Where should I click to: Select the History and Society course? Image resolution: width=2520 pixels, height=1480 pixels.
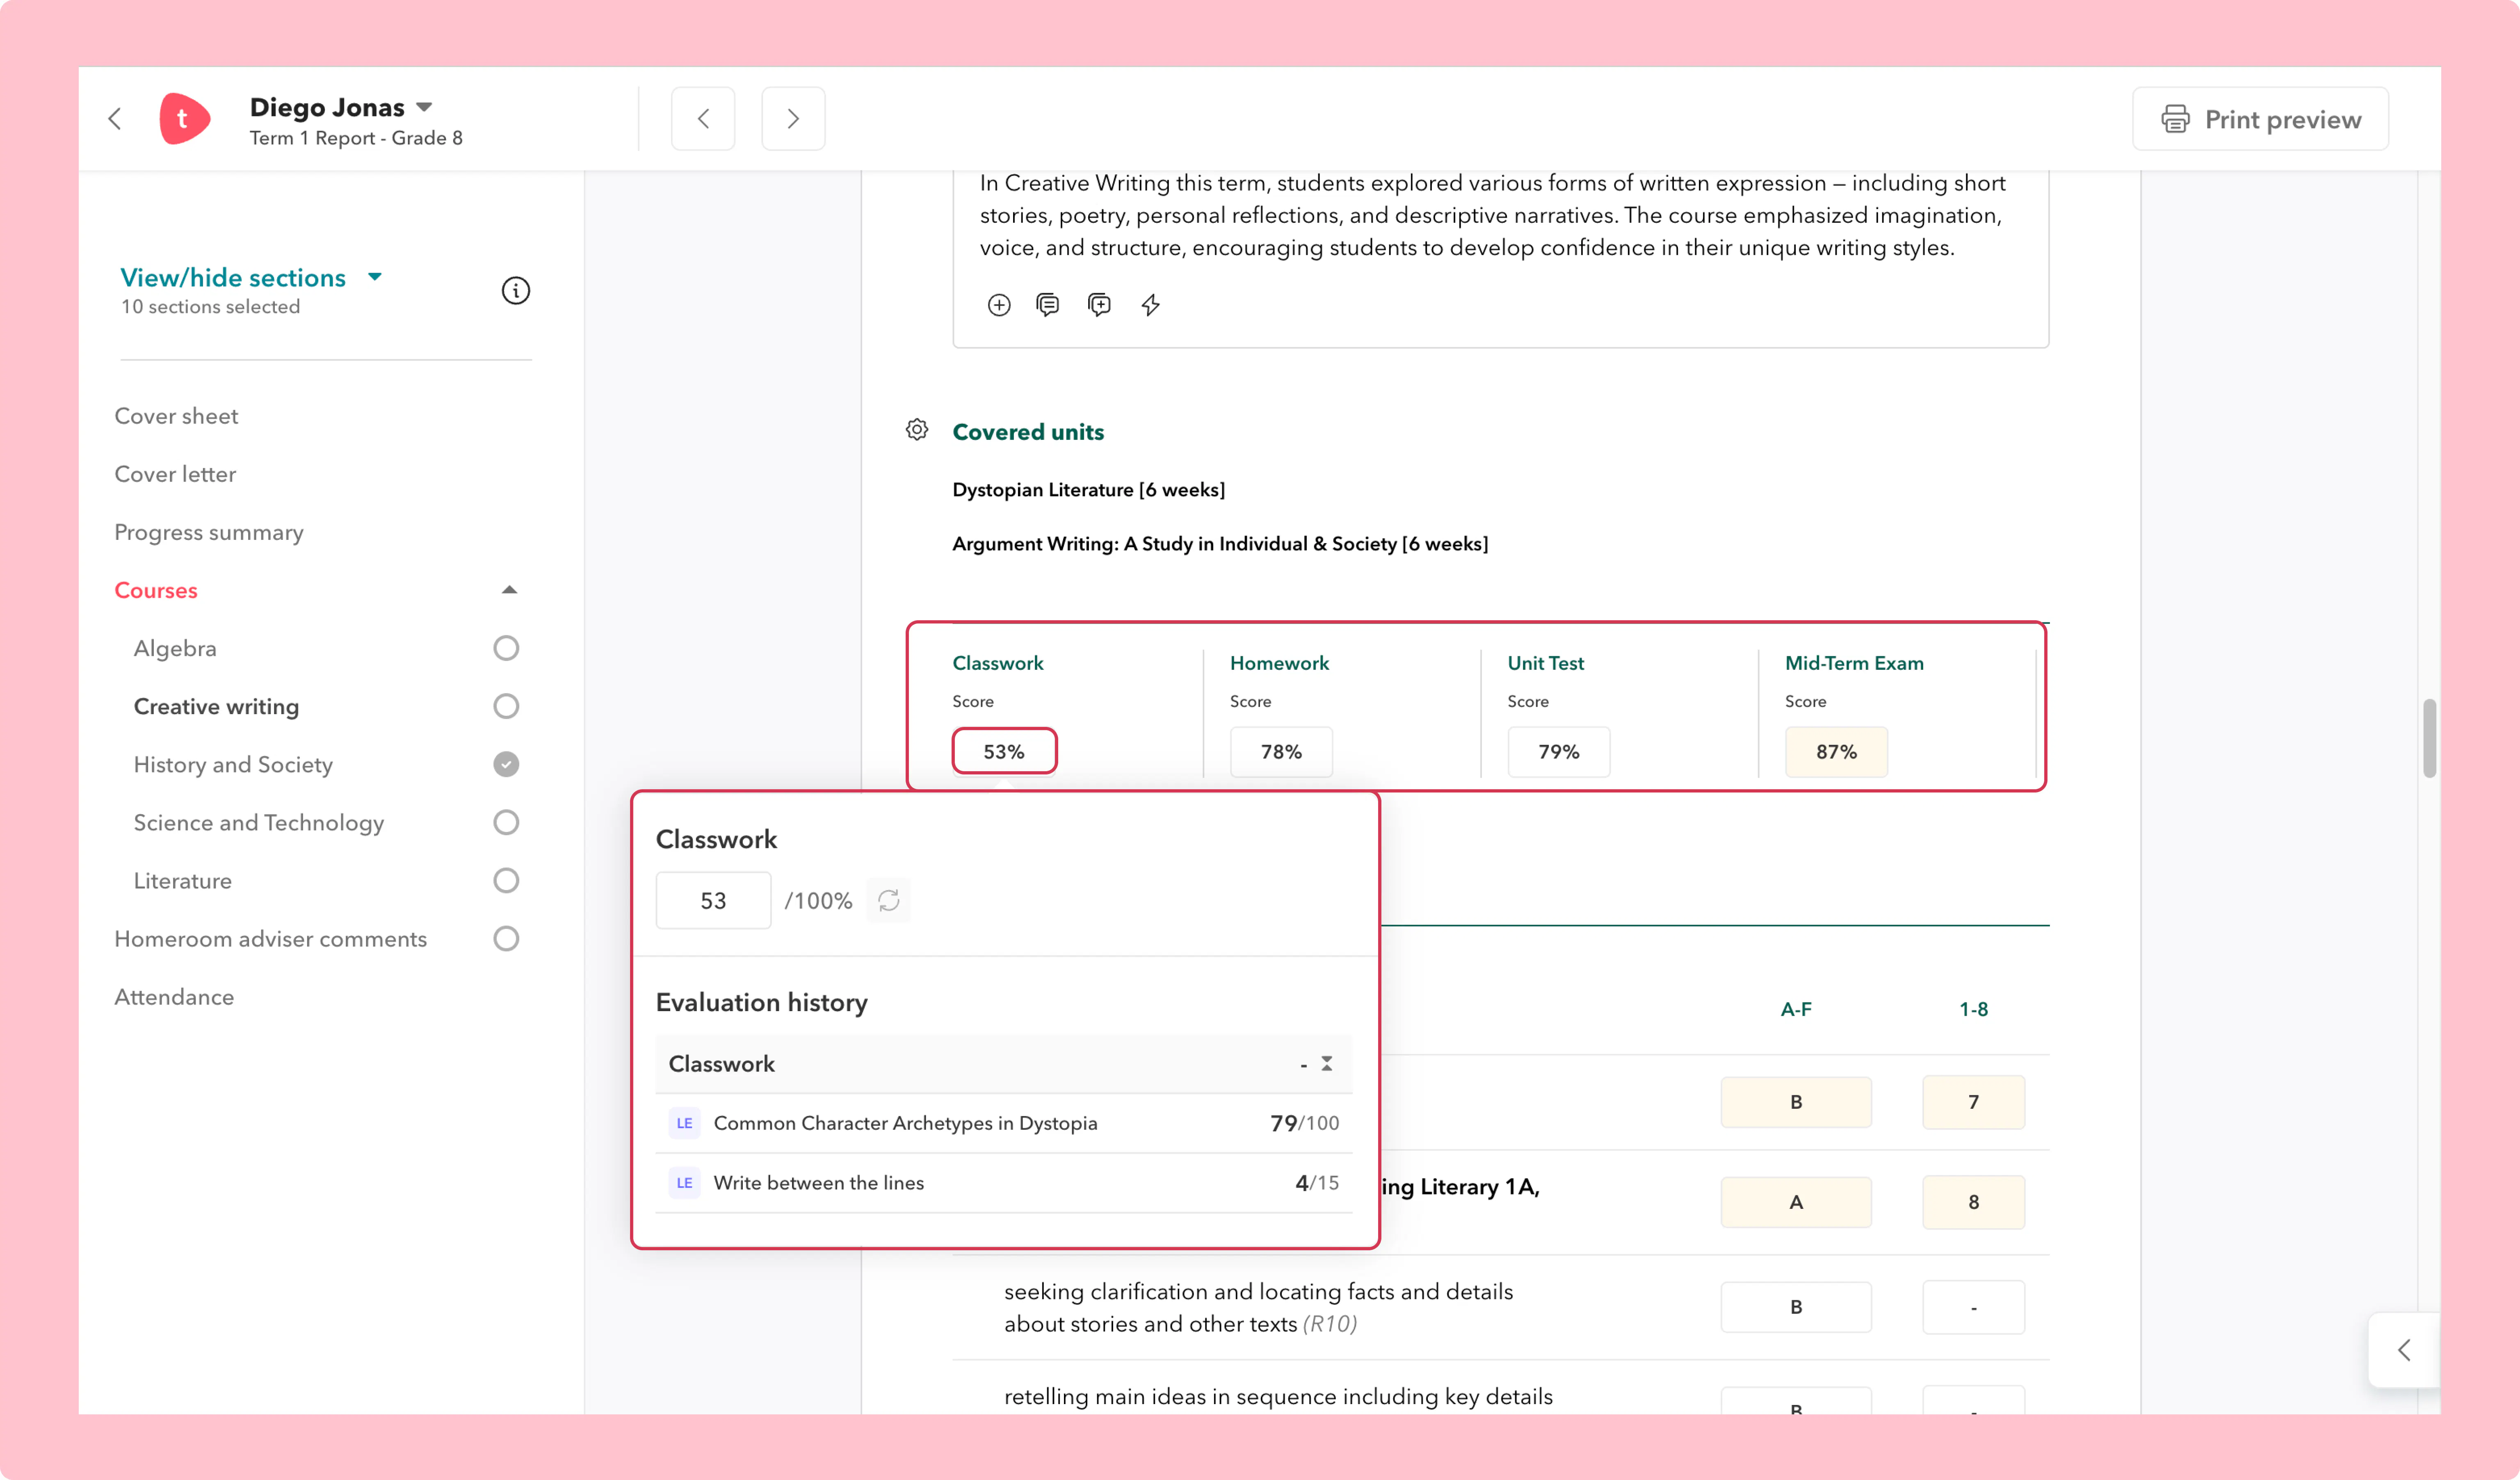pos(233,764)
